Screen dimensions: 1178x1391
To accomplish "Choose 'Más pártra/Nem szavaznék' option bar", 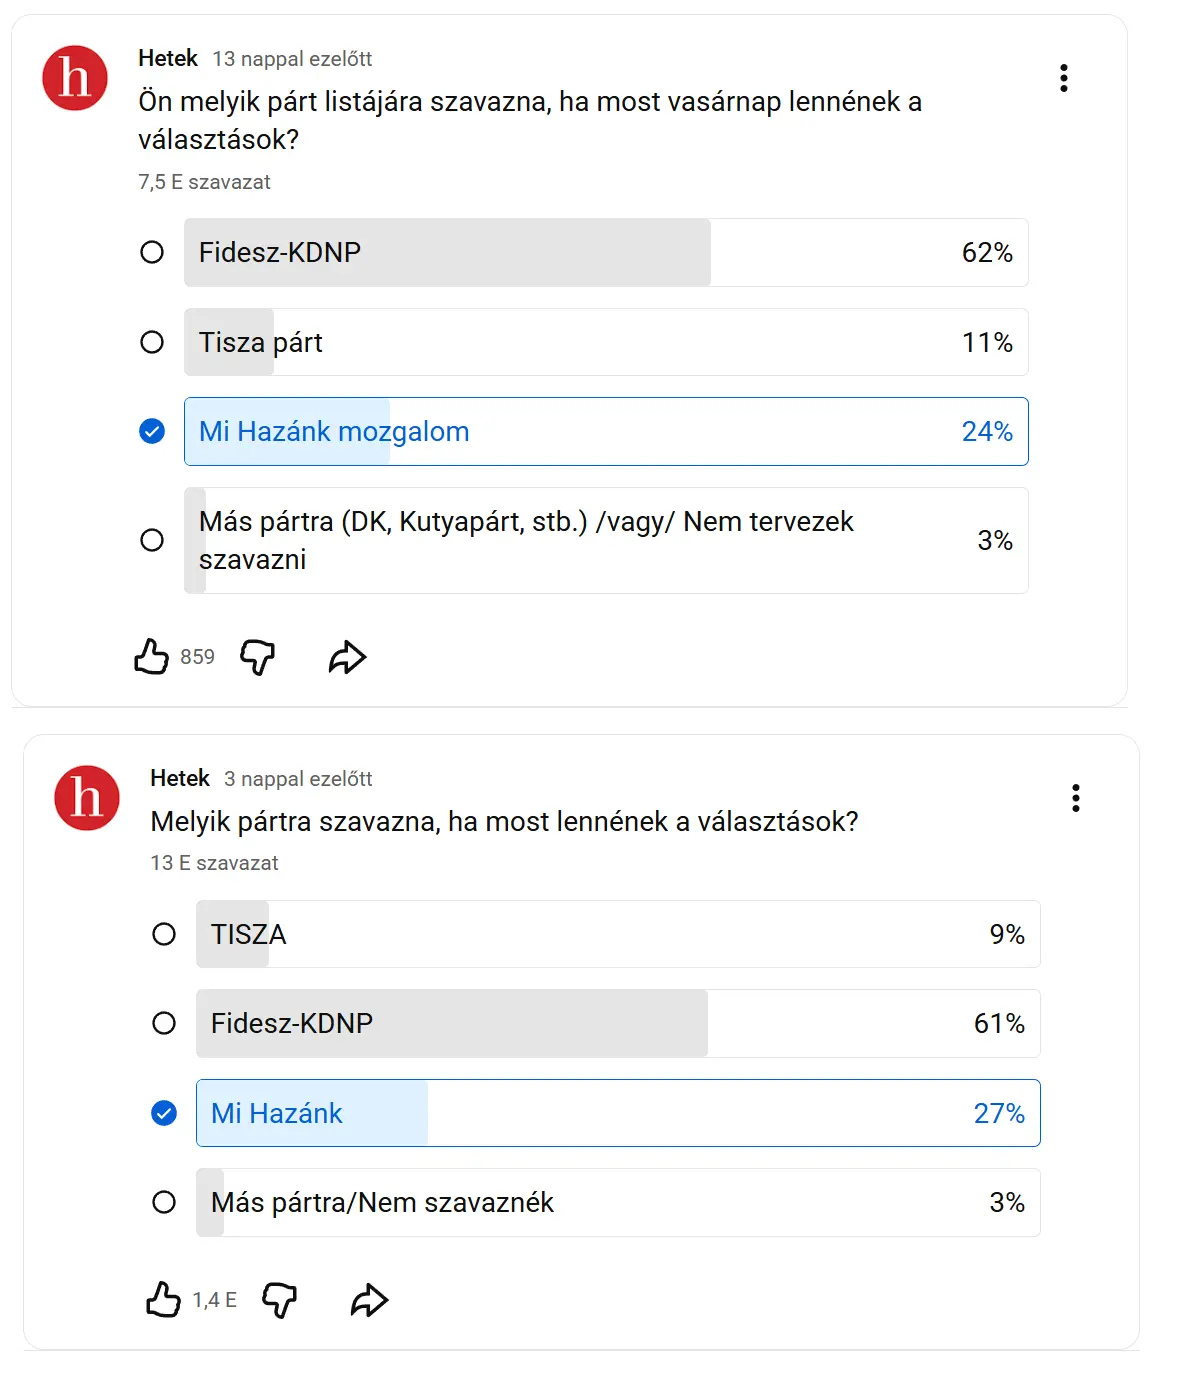I will [618, 1202].
